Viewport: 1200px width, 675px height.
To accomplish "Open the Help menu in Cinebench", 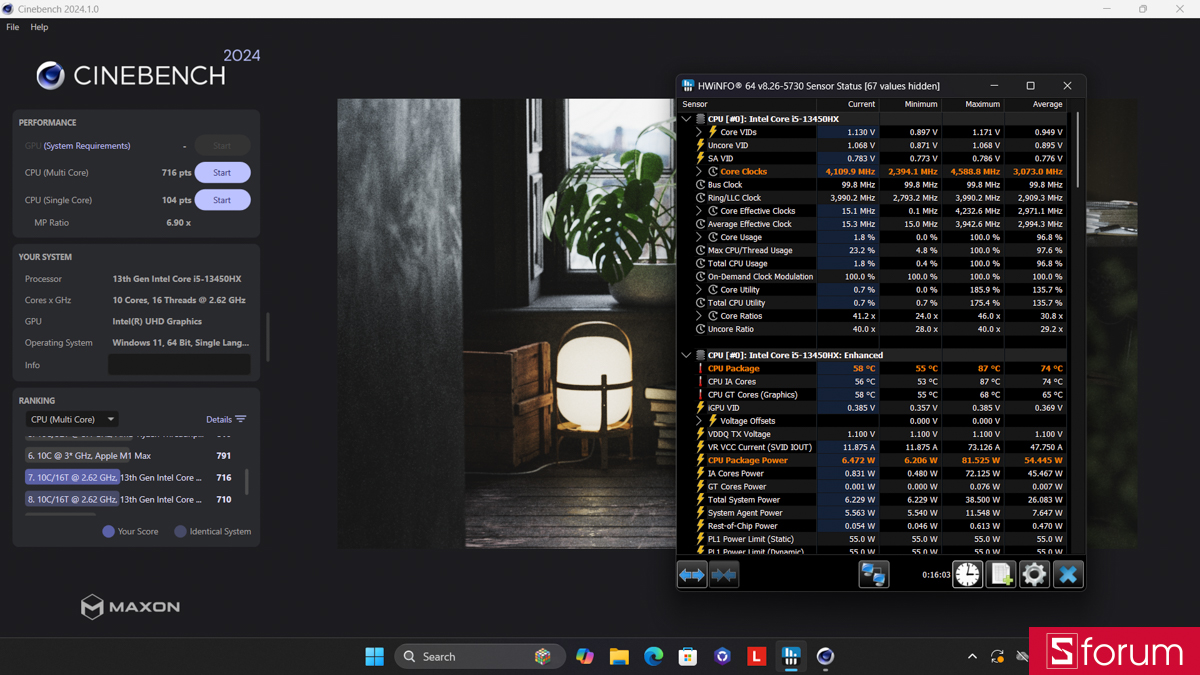I will (38, 27).
